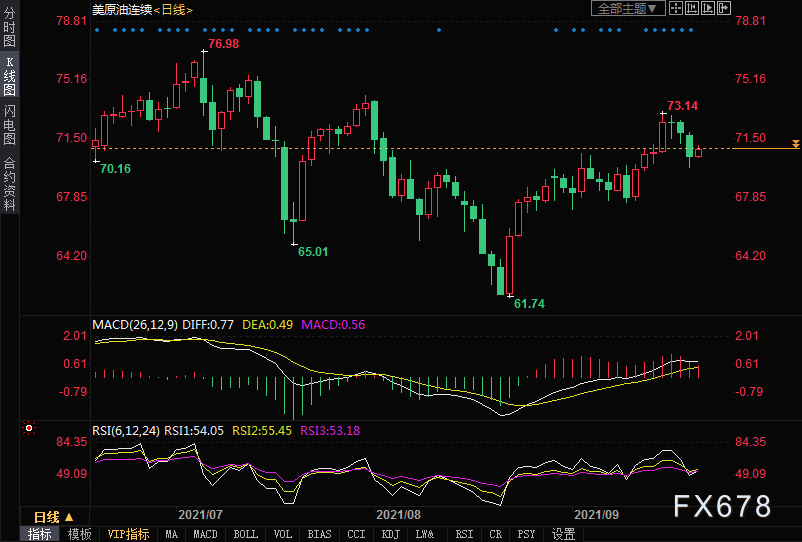Click the orange price marker arrows on right axis
This screenshot has height=542, width=802.
coord(795,144)
